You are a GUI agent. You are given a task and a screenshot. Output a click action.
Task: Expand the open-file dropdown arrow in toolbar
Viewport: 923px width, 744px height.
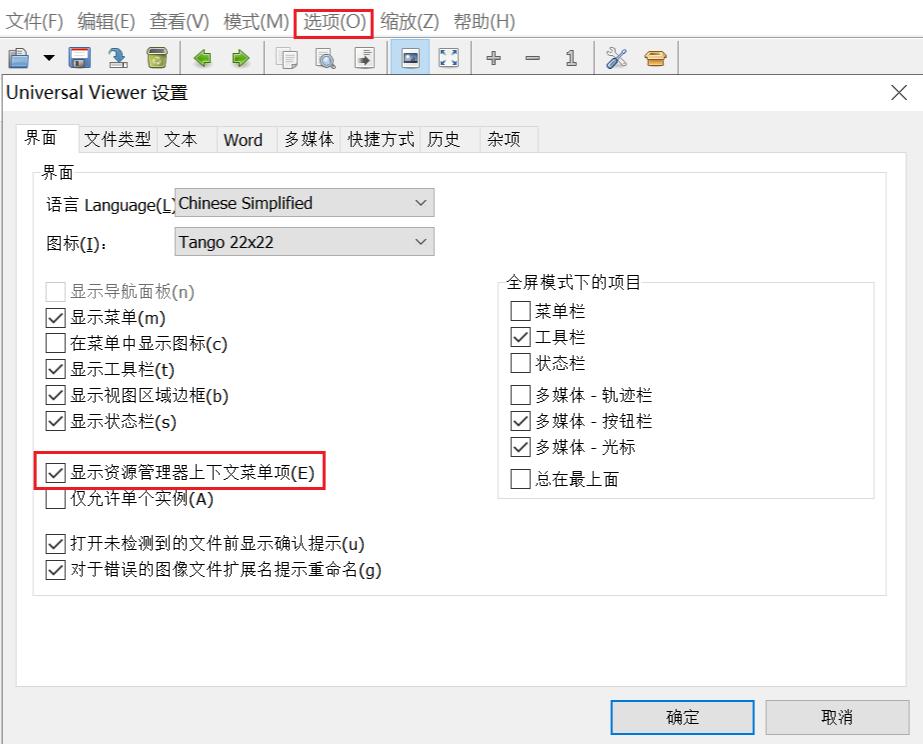tap(49, 58)
